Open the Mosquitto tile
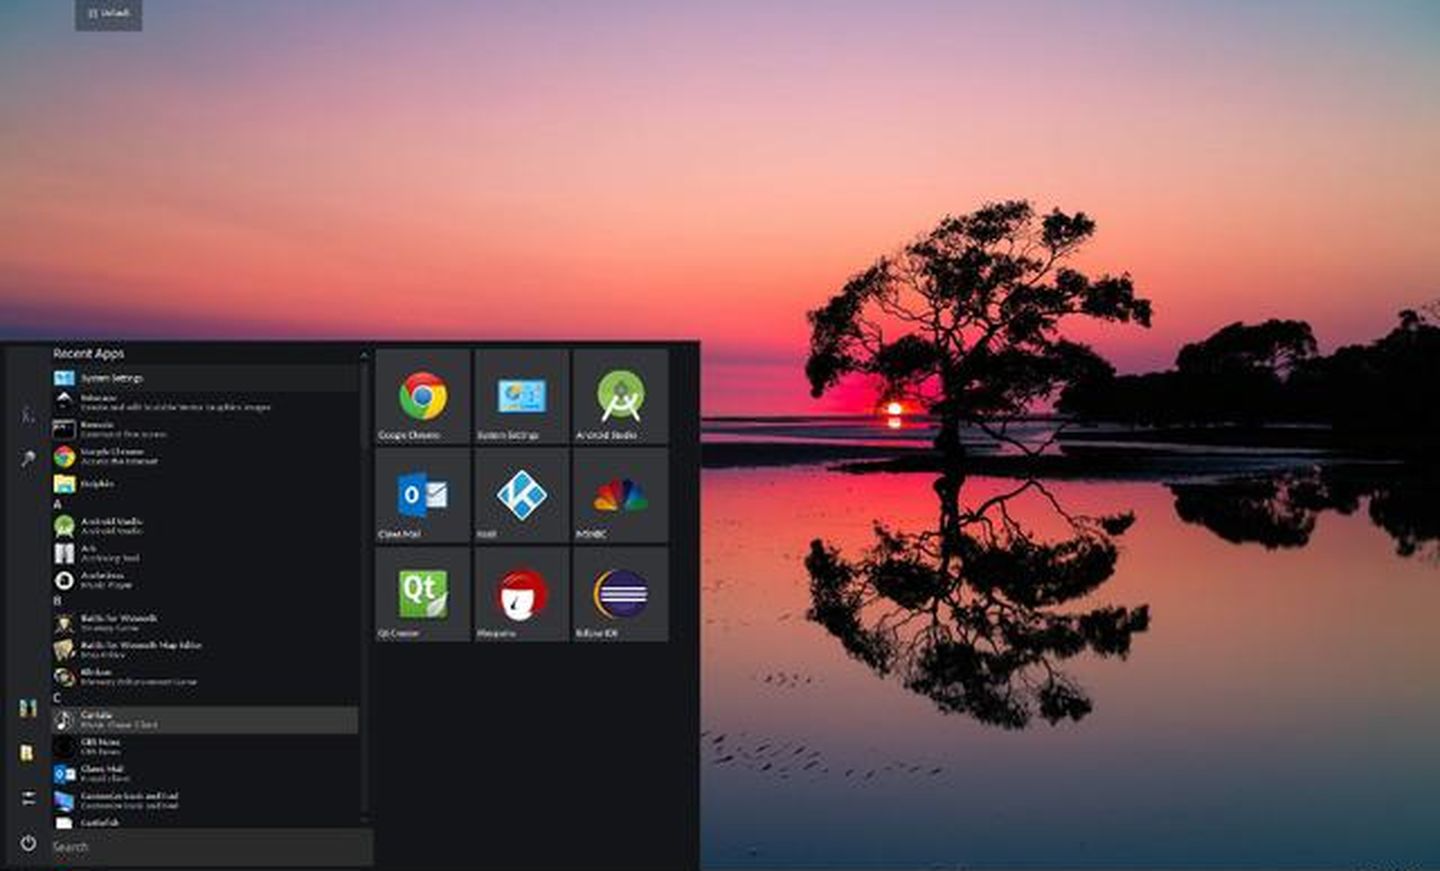Image resolution: width=1440 pixels, height=871 pixels. point(519,597)
